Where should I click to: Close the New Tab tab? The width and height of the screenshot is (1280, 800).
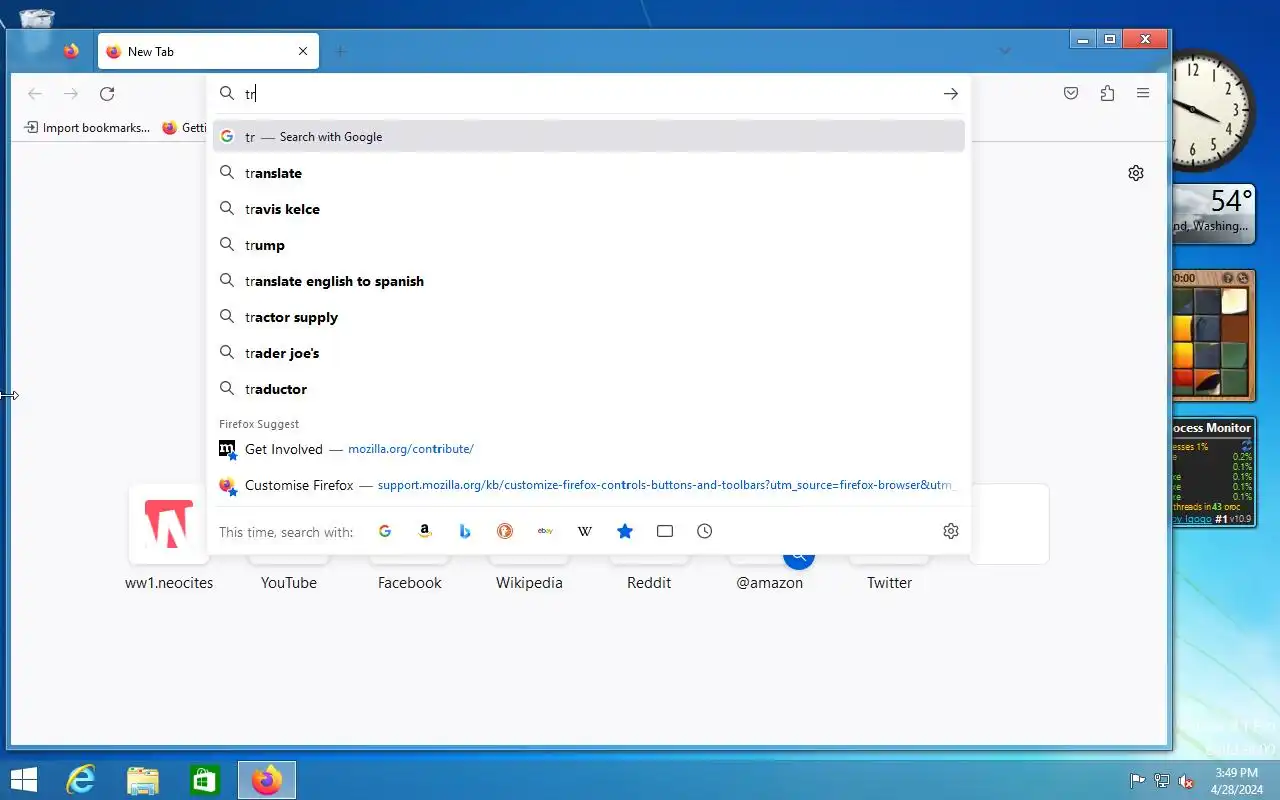(x=303, y=51)
